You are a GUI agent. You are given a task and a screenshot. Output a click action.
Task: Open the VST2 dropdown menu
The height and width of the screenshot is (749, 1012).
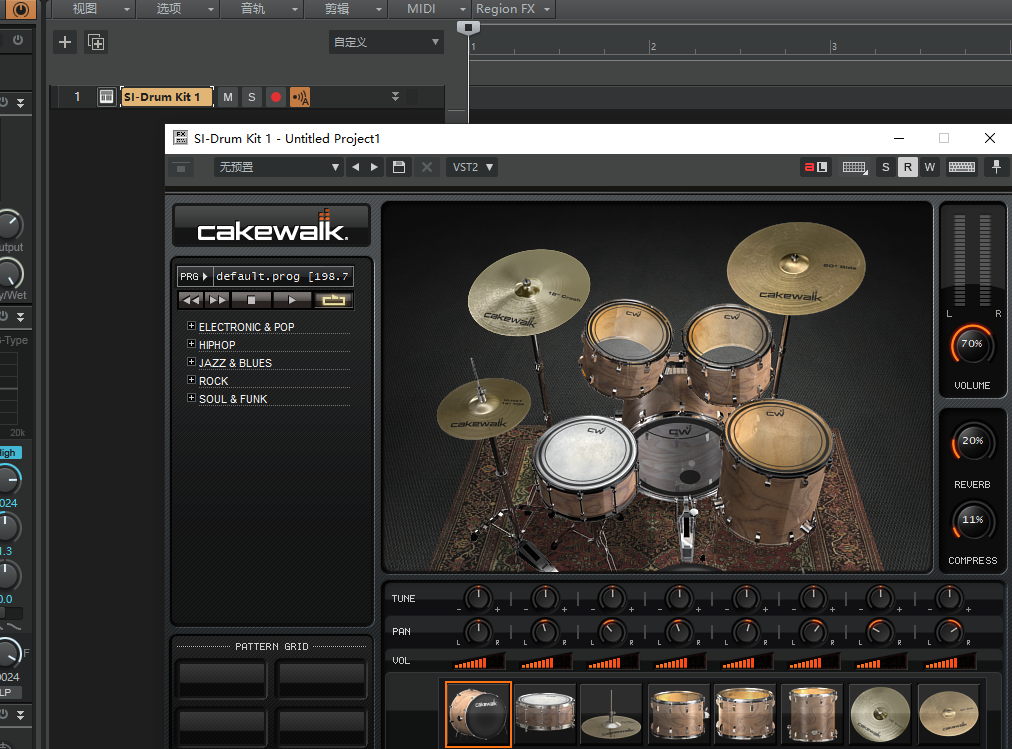[472, 167]
